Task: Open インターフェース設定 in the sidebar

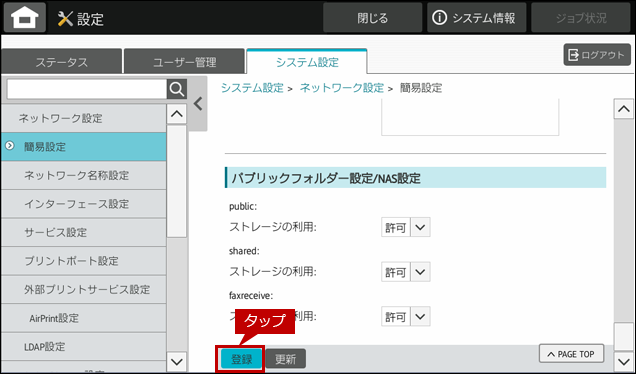Action: (x=84, y=204)
